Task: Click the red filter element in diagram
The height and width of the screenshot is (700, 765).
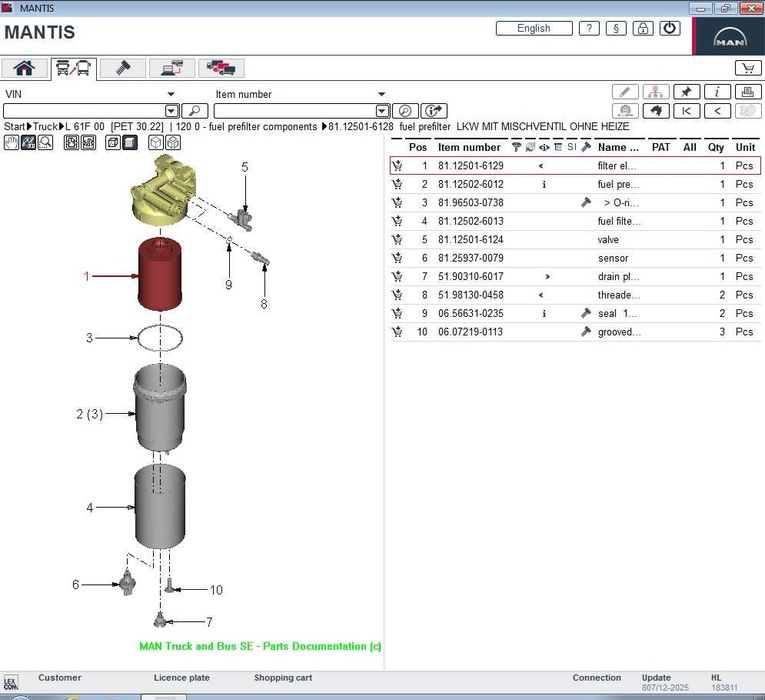Action: point(160,274)
